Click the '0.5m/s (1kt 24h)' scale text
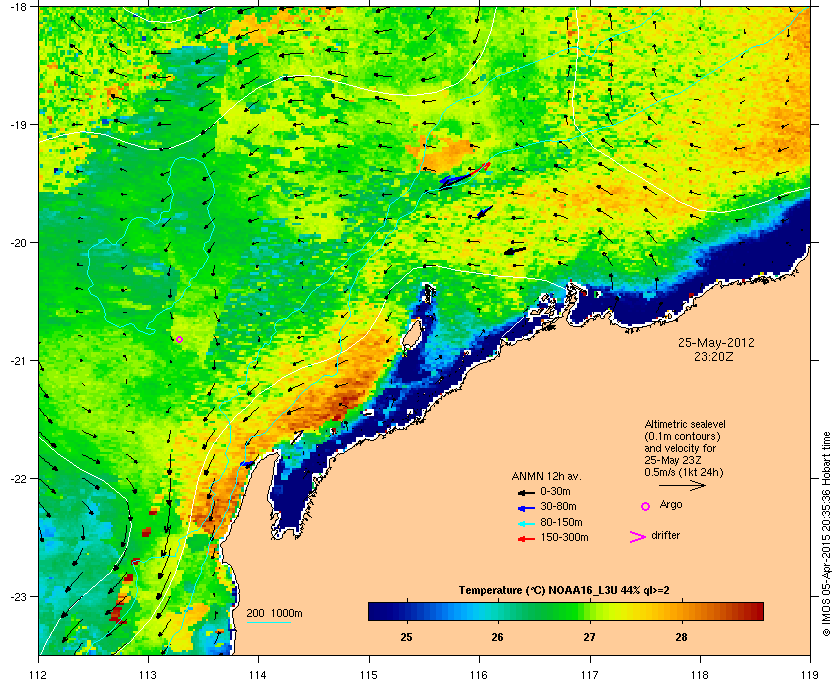The height and width of the screenshot is (680, 840). 684,472
